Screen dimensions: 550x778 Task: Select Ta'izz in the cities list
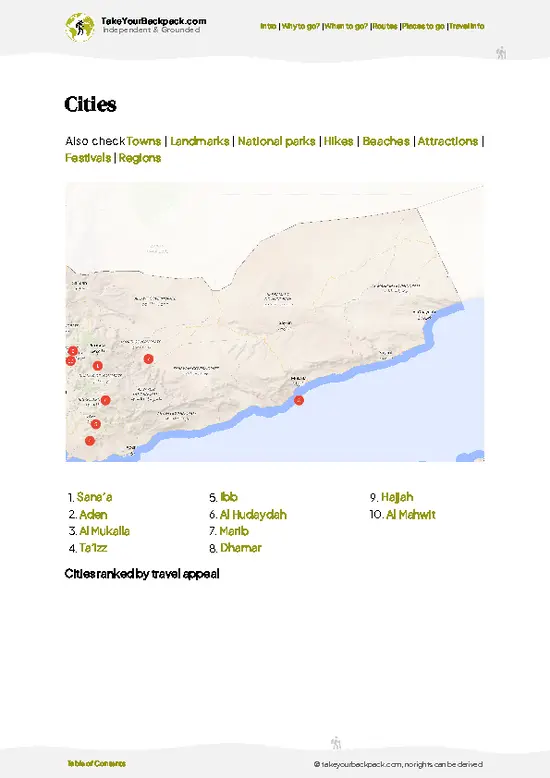pos(93,548)
